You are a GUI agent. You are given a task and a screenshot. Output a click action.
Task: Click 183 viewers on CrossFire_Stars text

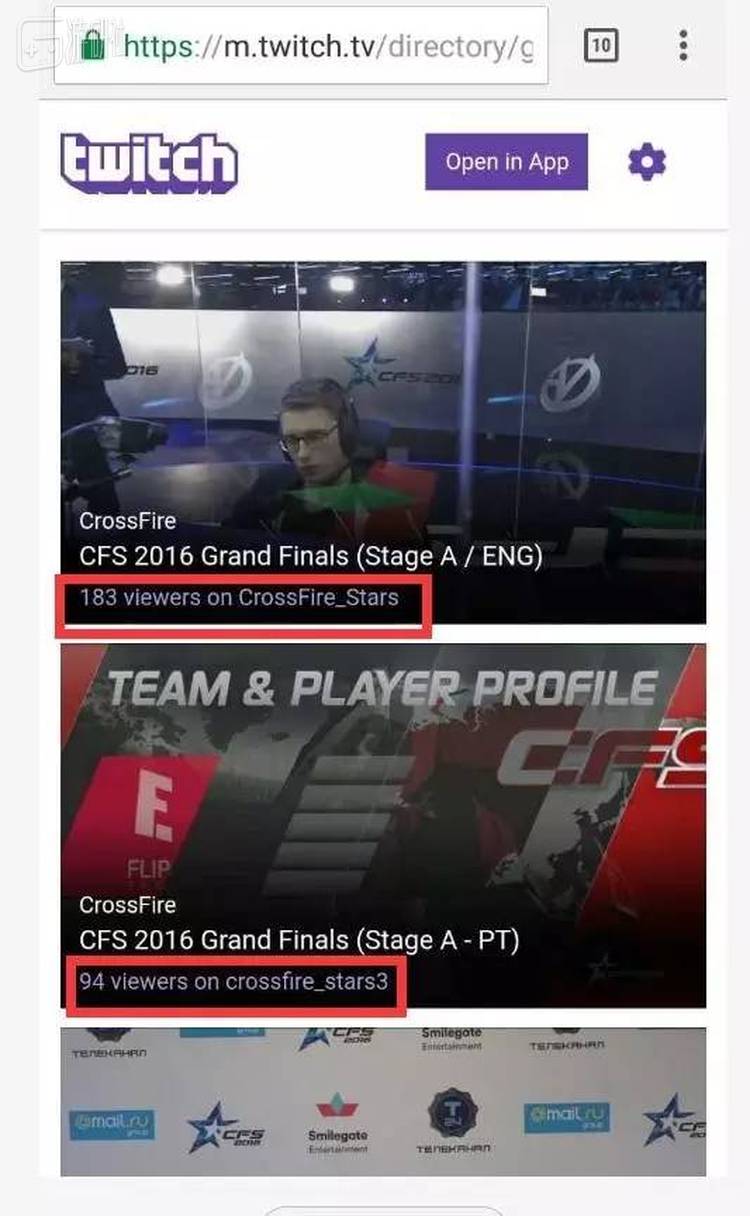pos(239,598)
